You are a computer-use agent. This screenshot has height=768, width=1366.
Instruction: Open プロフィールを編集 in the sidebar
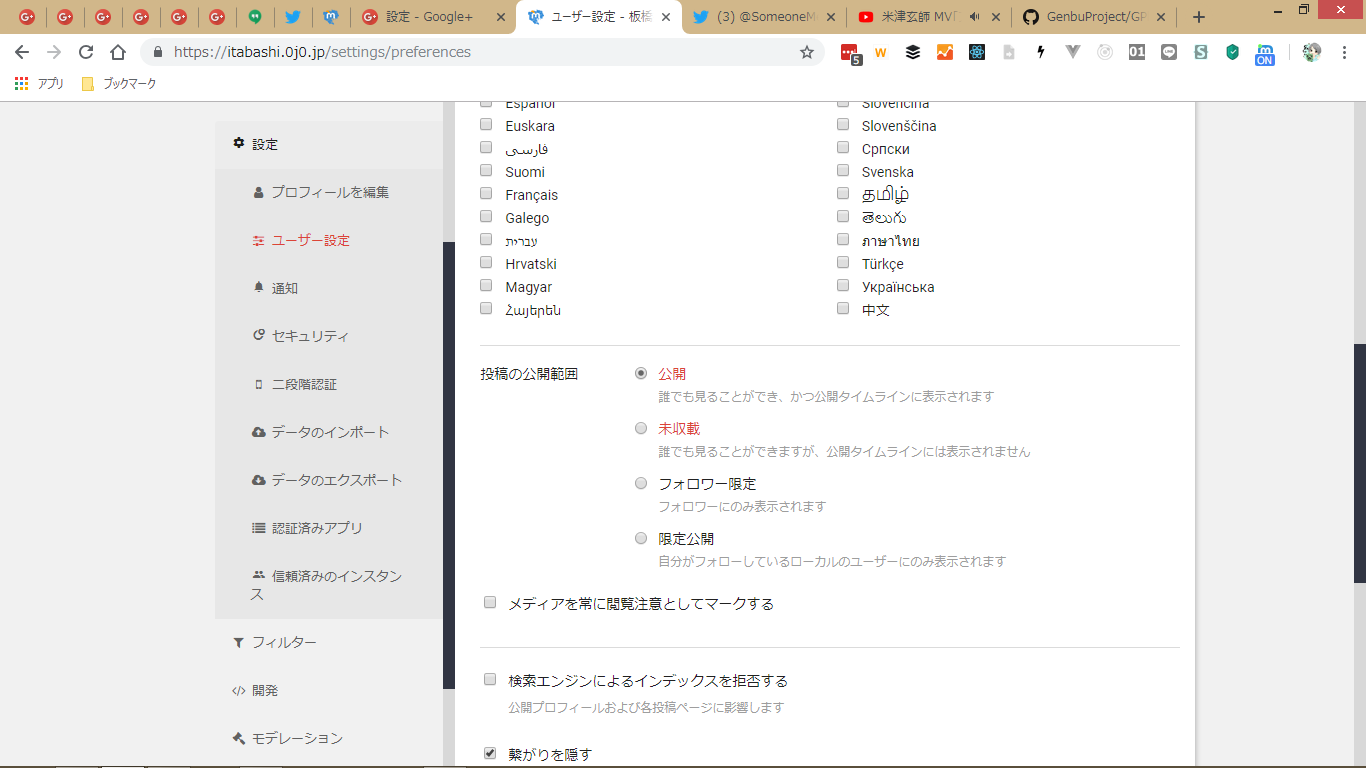330,192
